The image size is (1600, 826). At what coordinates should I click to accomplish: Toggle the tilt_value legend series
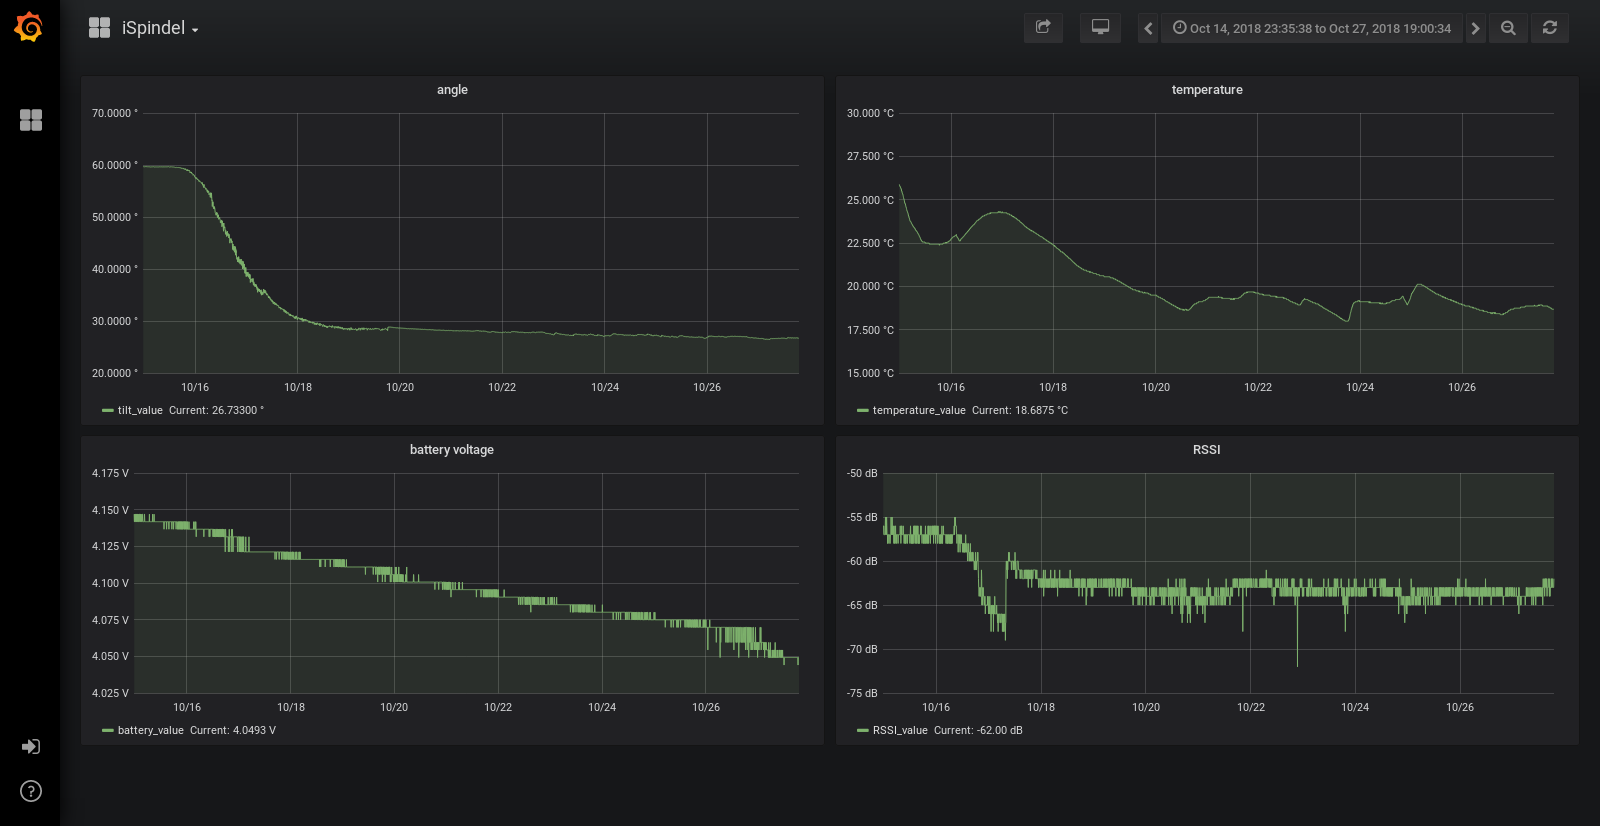(140, 410)
